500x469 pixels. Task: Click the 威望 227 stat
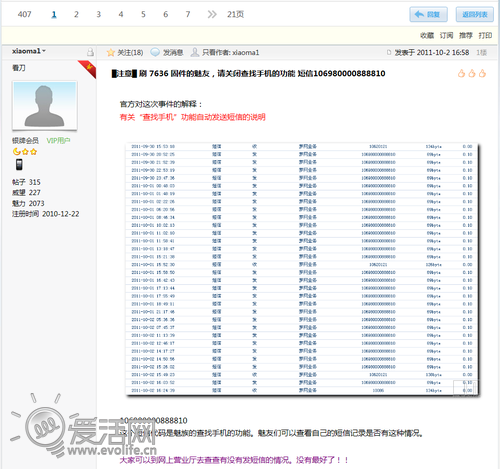(26, 192)
